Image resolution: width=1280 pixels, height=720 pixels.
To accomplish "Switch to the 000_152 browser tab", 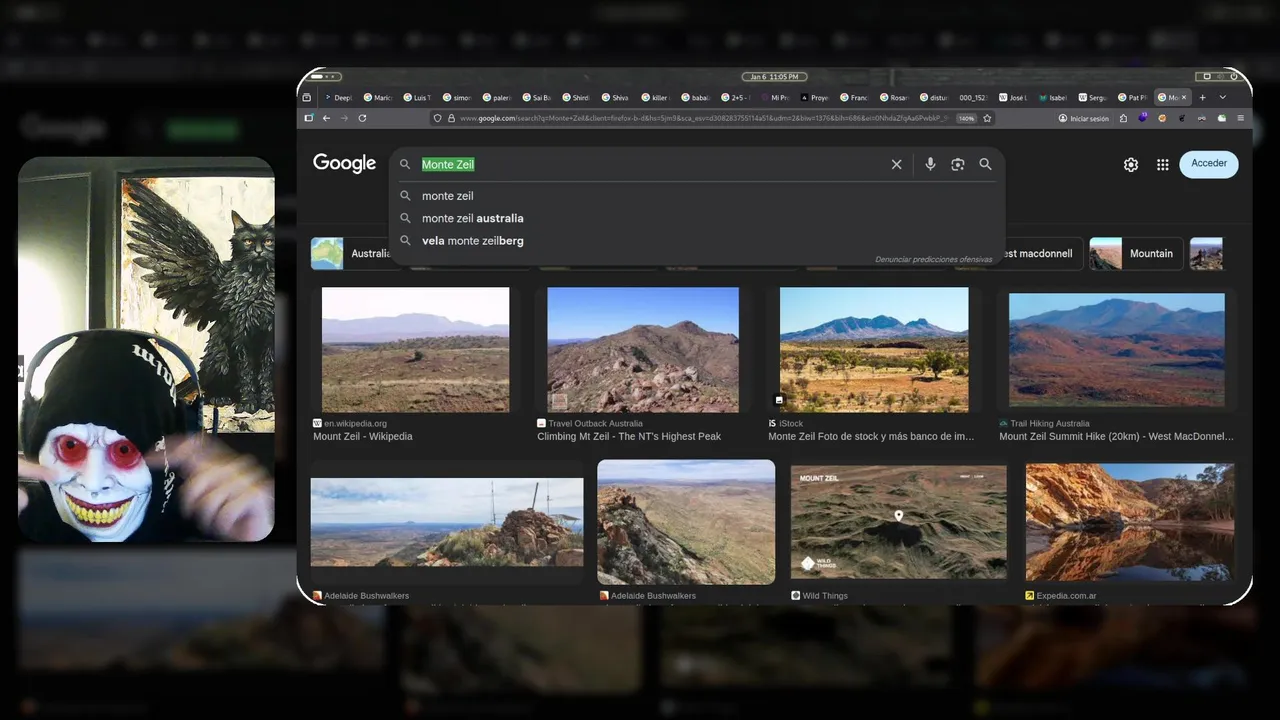I will click(x=972, y=98).
